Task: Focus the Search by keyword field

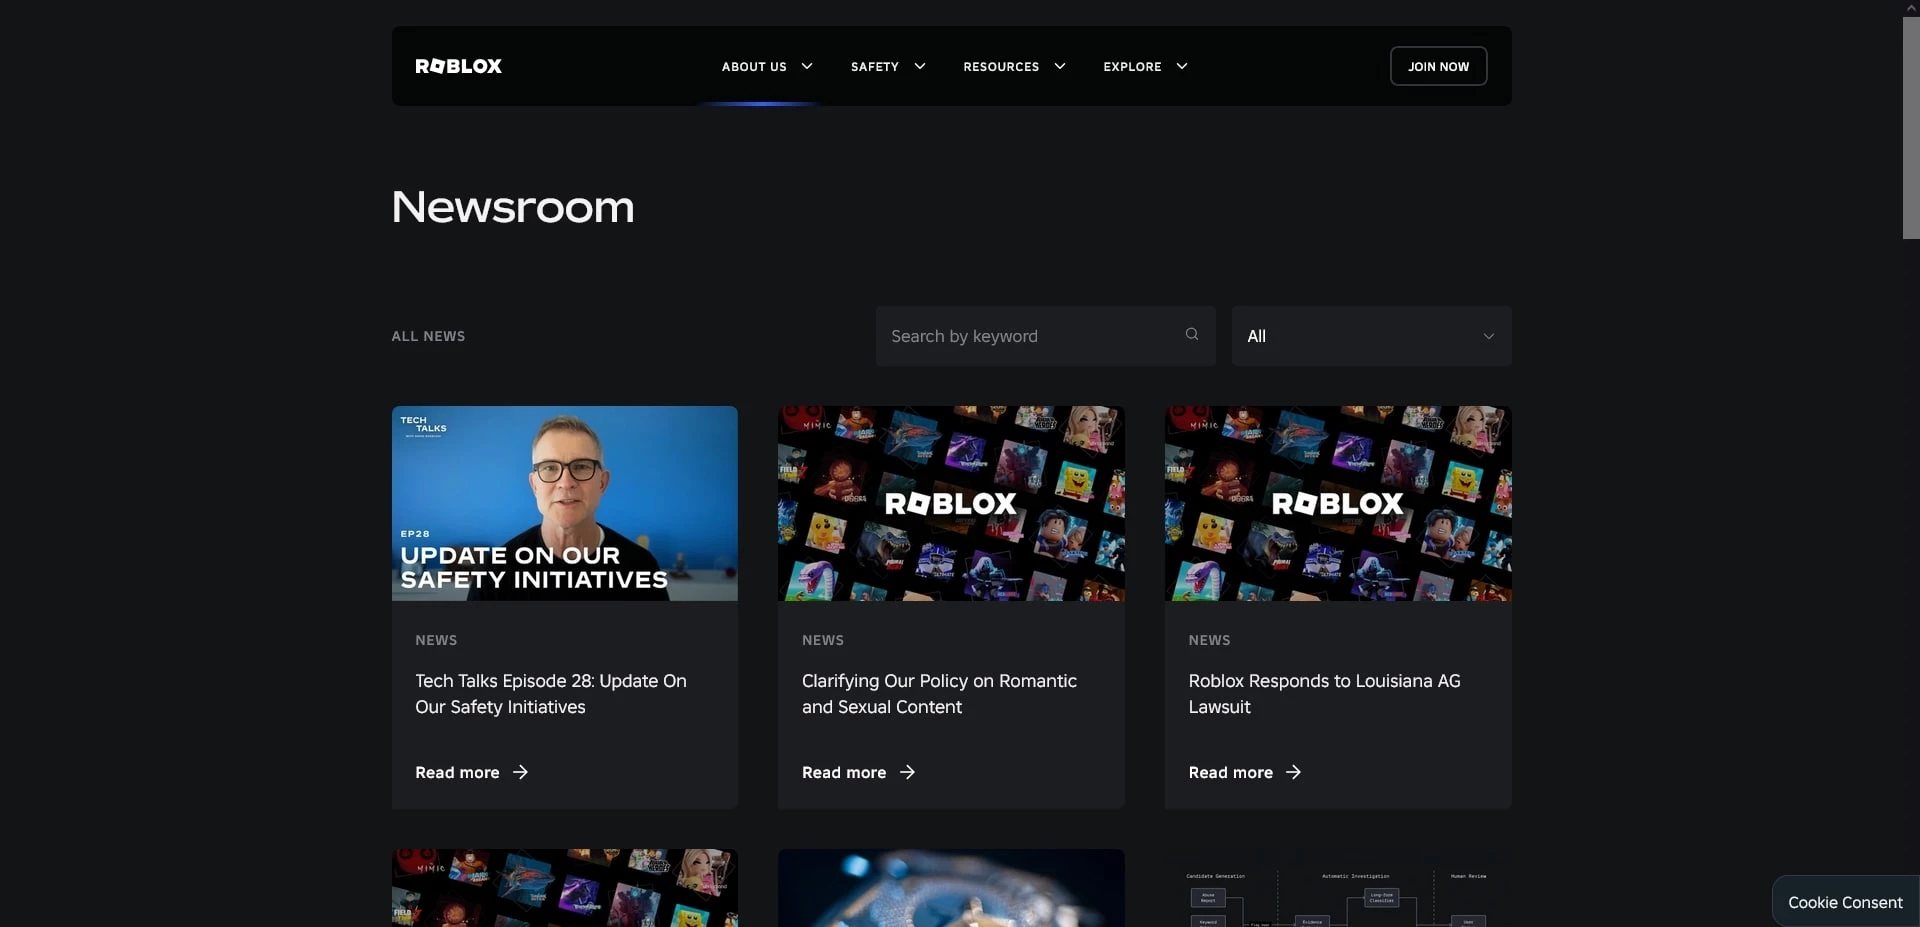Action: coord(1030,336)
